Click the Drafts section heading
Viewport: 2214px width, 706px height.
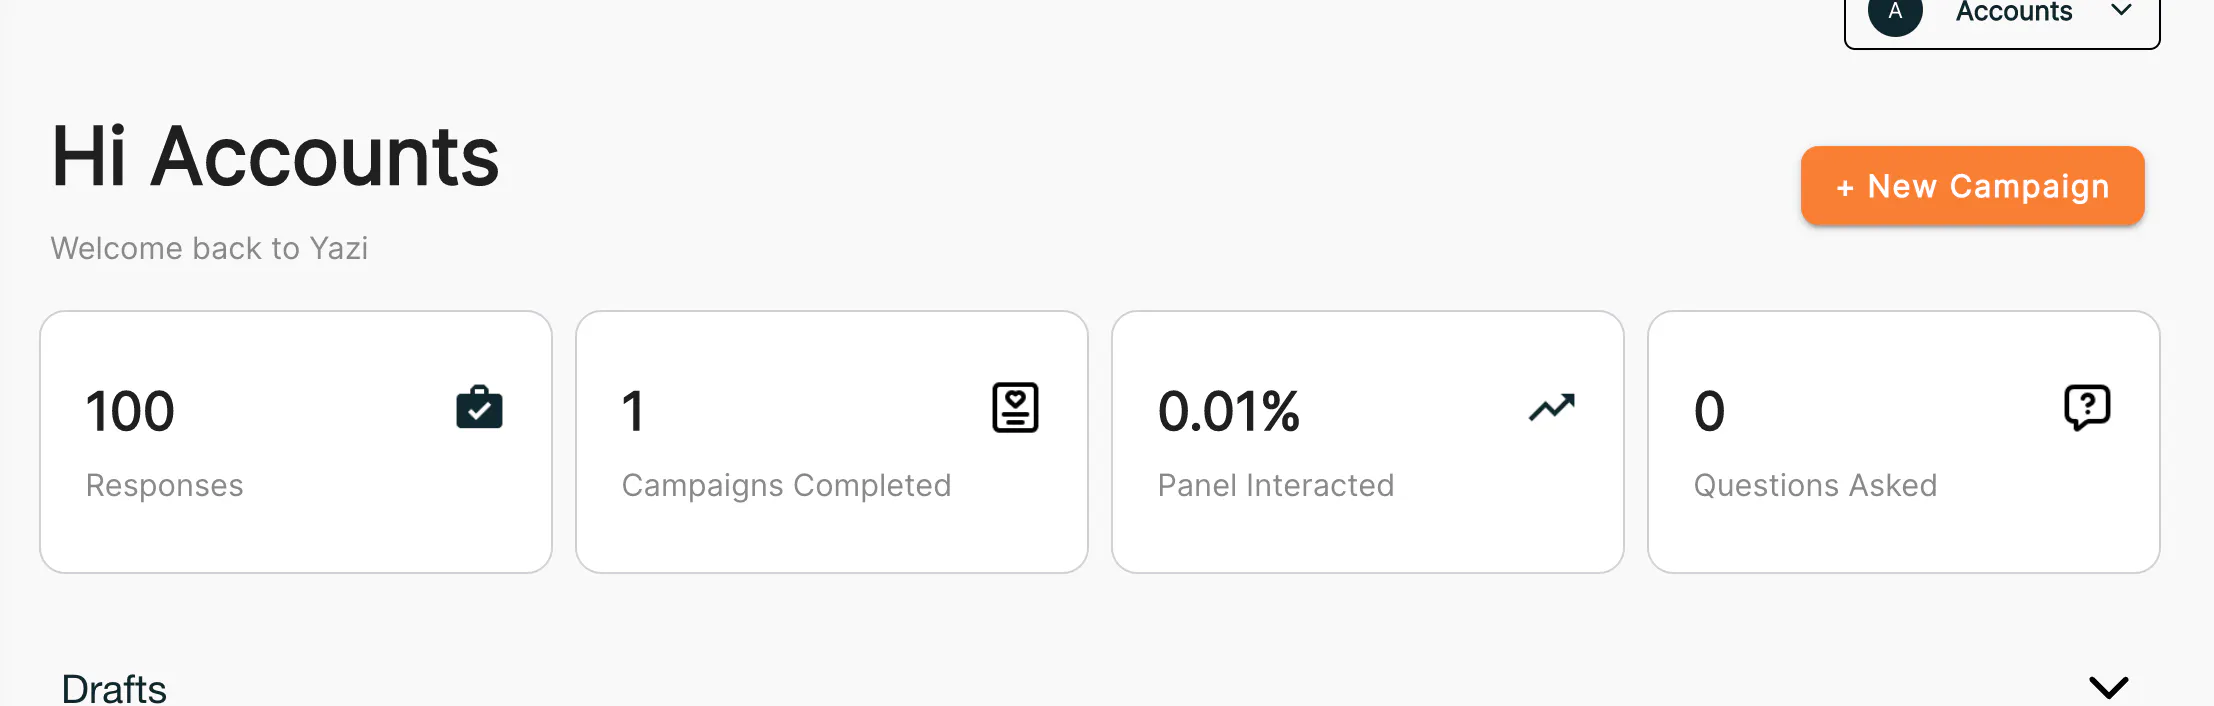pyautogui.click(x=114, y=689)
